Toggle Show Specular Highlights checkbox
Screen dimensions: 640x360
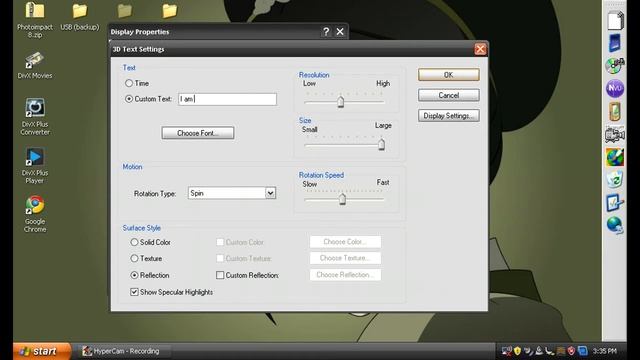point(134,292)
